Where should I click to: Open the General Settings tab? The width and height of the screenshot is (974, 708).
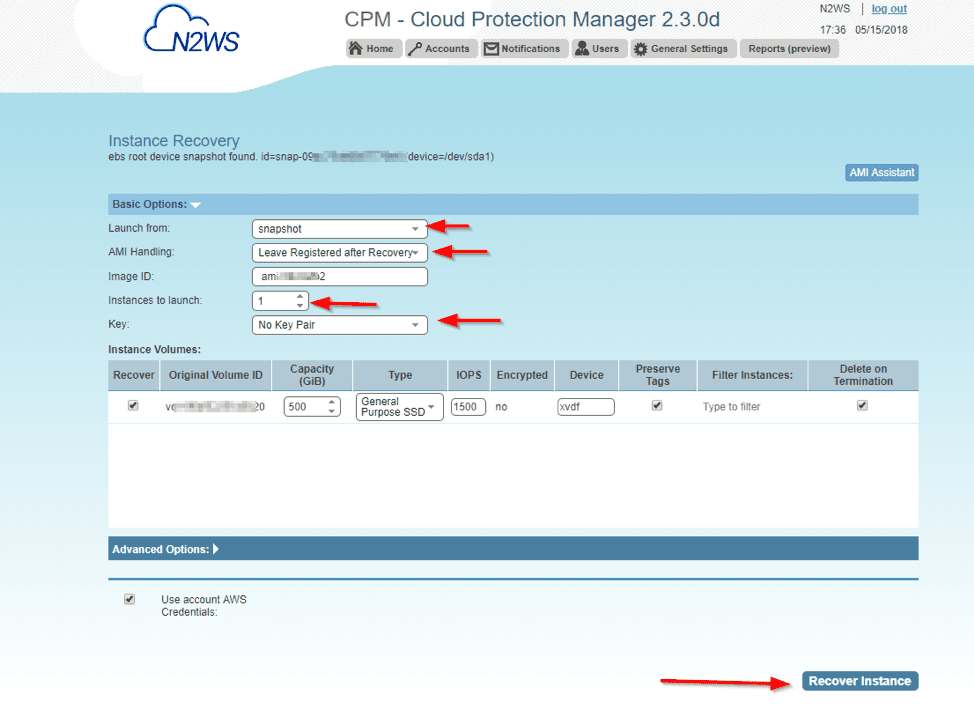click(683, 48)
